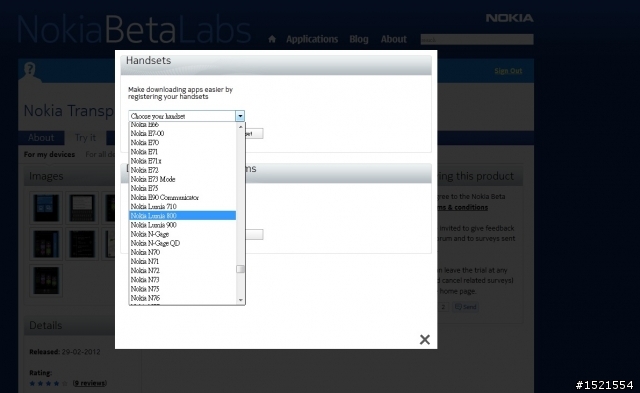Screen dimensions: 640x393
Task: Pick Nokia E75 entry
Action: tap(182, 188)
